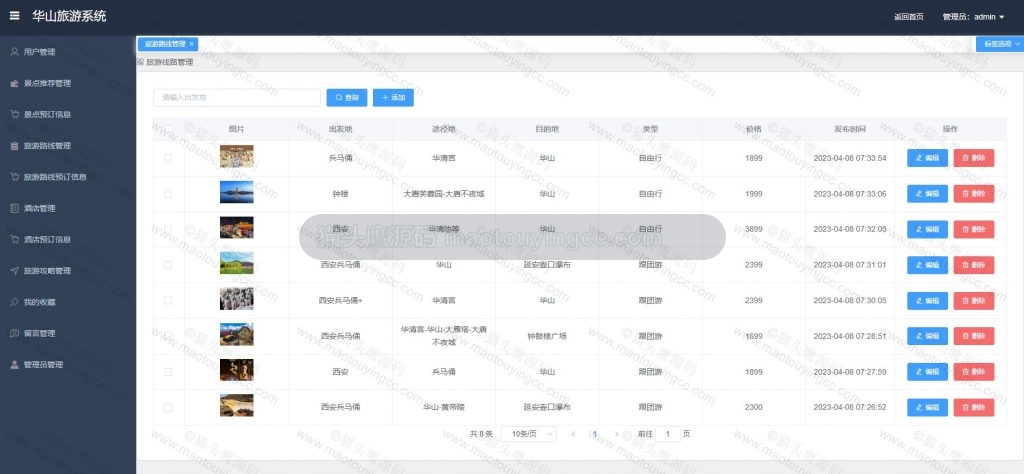Click the 钟鼓楼广场 destination cell

547,336
